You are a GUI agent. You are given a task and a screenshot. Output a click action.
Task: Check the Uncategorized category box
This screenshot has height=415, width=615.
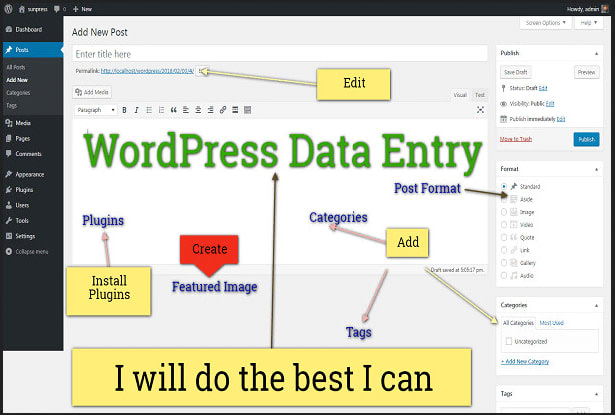point(509,341)
